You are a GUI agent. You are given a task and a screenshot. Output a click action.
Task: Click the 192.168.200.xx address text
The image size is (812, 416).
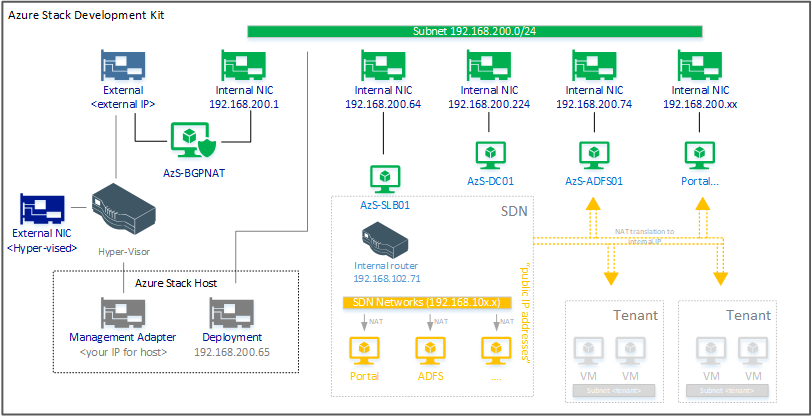coord(700,104)
